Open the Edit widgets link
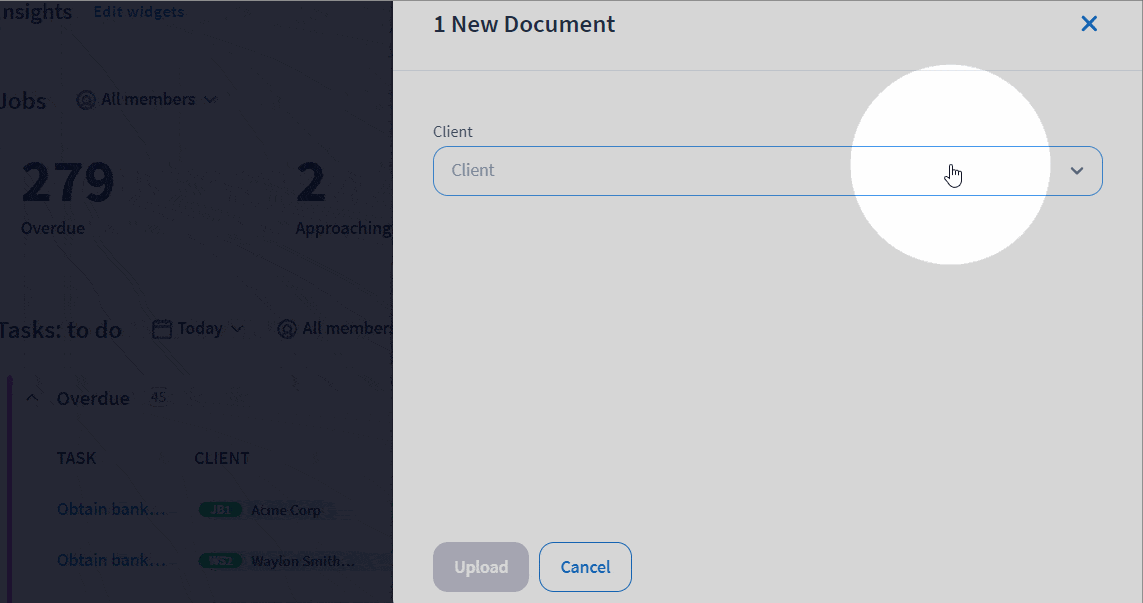Viewport: 1143px width, 603px height. pos(138,12)
